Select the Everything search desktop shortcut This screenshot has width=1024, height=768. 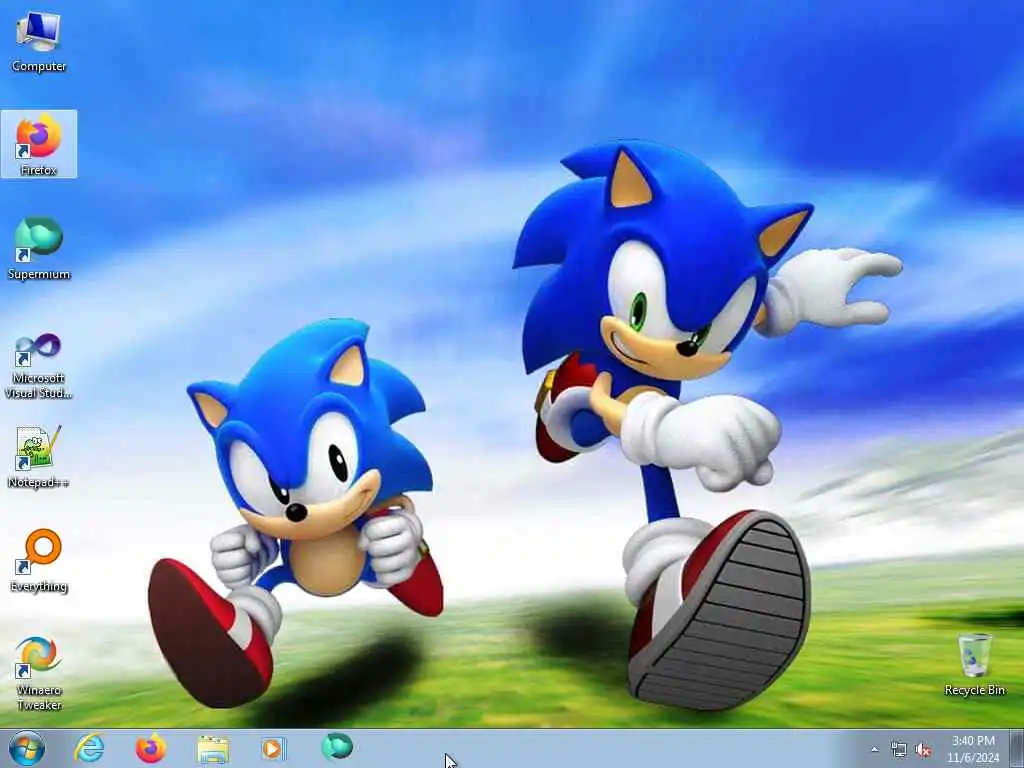tap(39, 560)
